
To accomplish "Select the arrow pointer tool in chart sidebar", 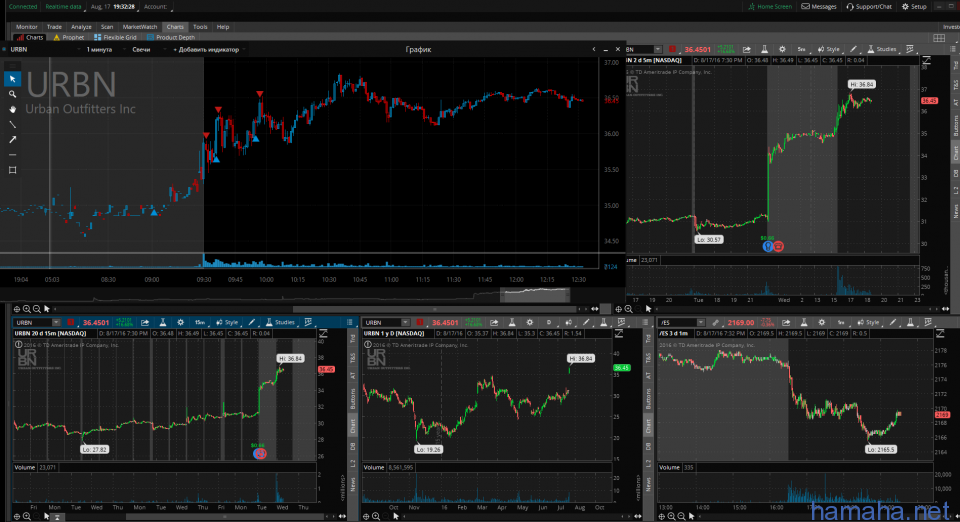I will click(12, 78).
